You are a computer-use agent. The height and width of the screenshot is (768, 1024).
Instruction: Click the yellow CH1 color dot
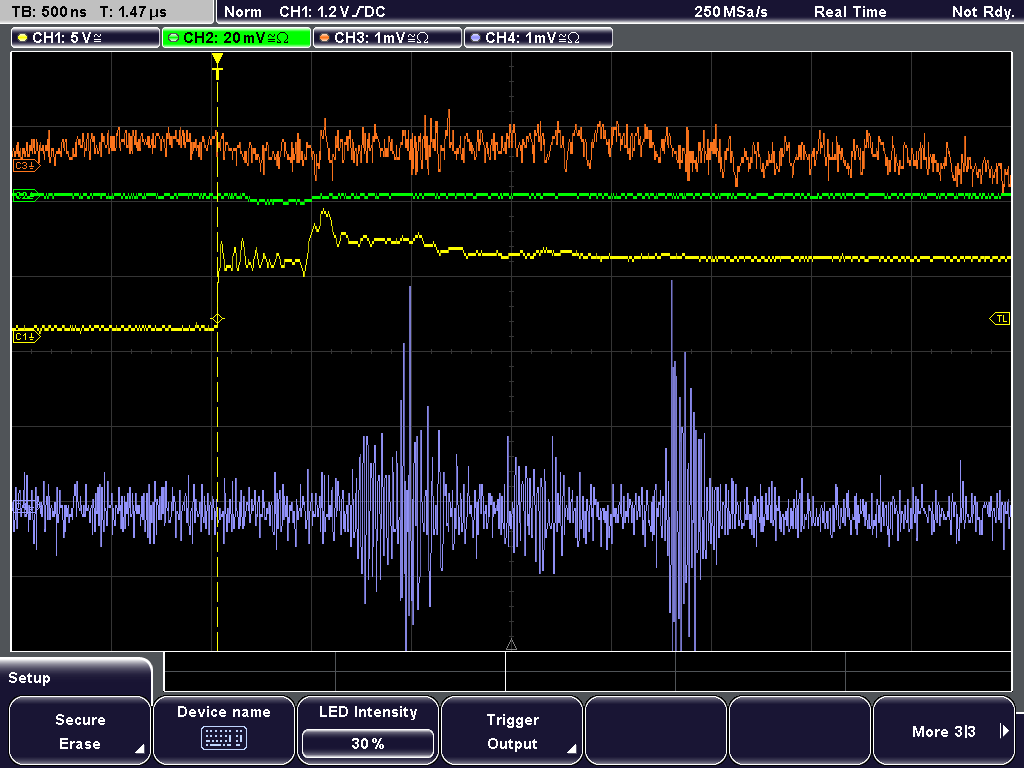(23, 38)
